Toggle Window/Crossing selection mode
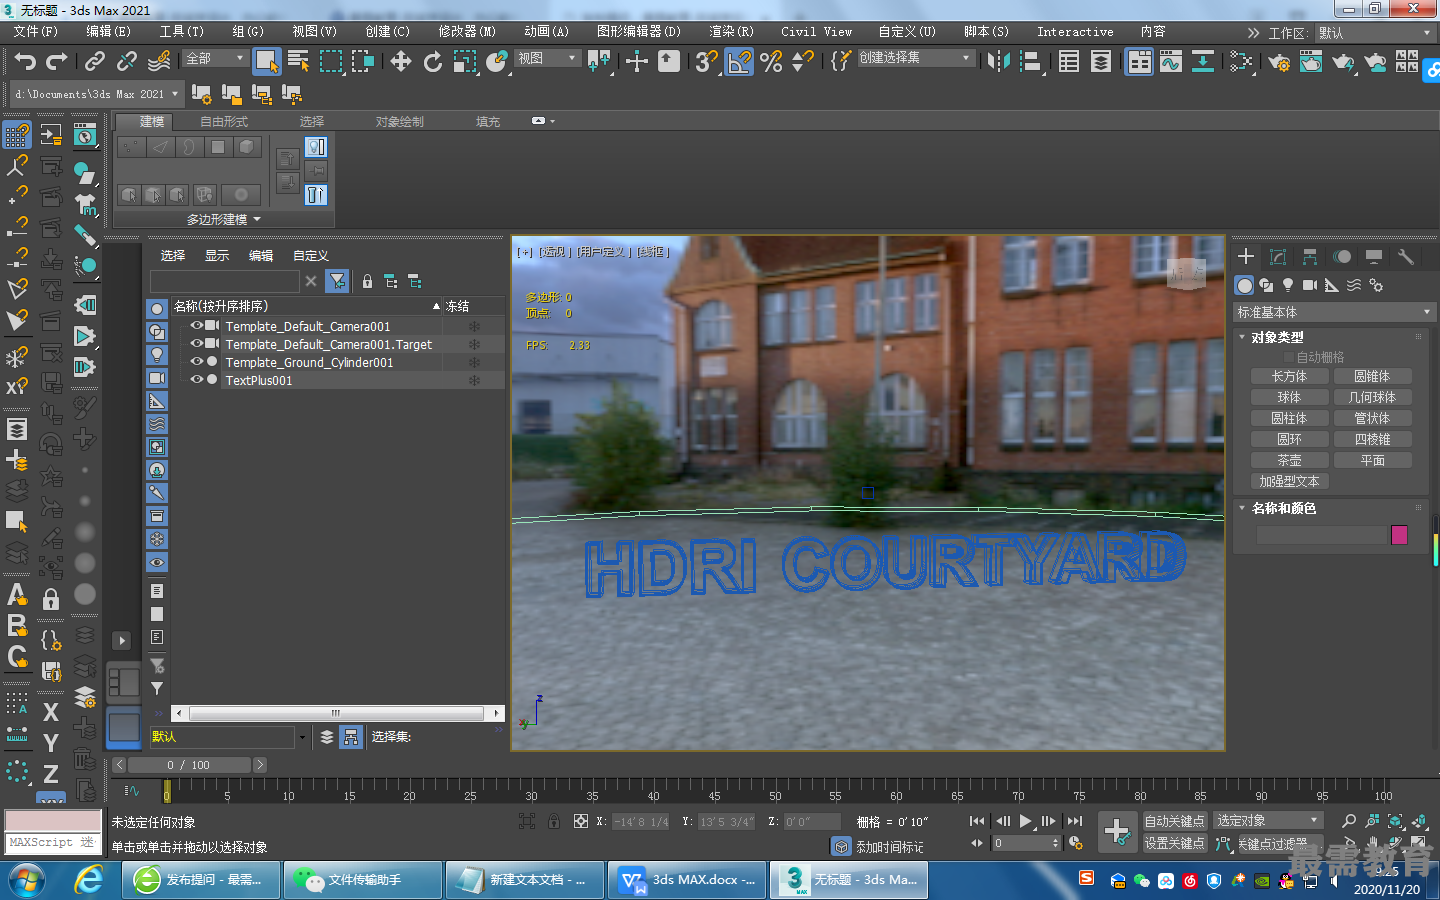The image size is (1440, 900). tap(362, 61)
